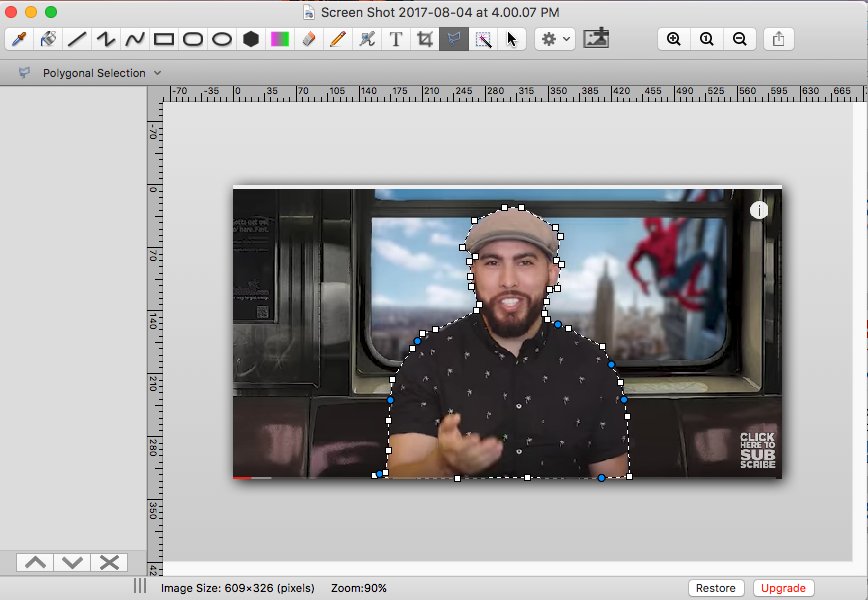The image size is (868, 600).
Task: Select the rectangle shape tool
Action: click(164, 39)
